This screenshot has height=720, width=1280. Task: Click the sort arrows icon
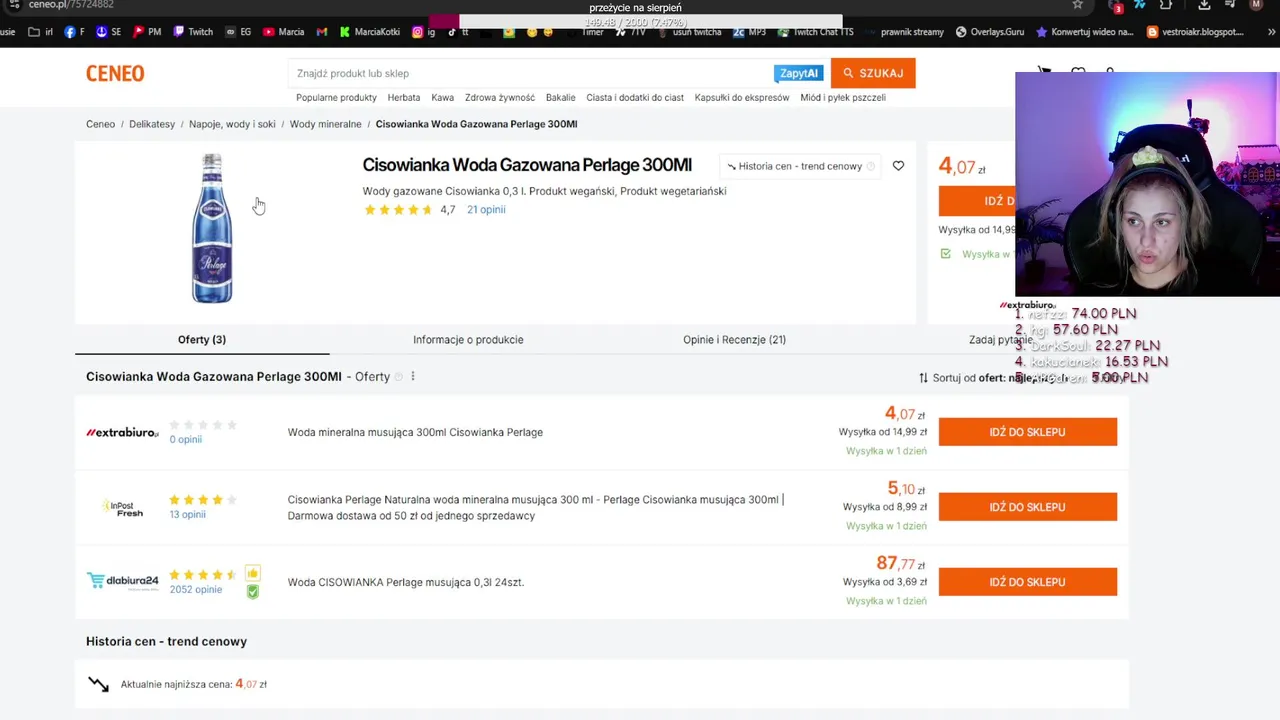tap(923, 378)
